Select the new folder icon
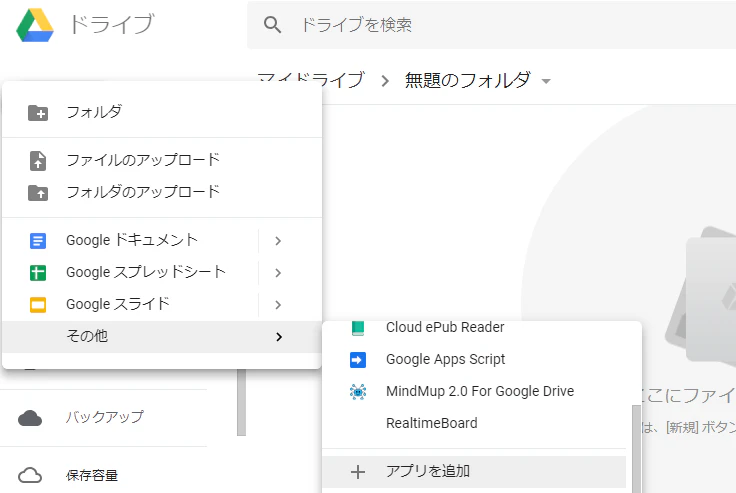 click(38, 113)
